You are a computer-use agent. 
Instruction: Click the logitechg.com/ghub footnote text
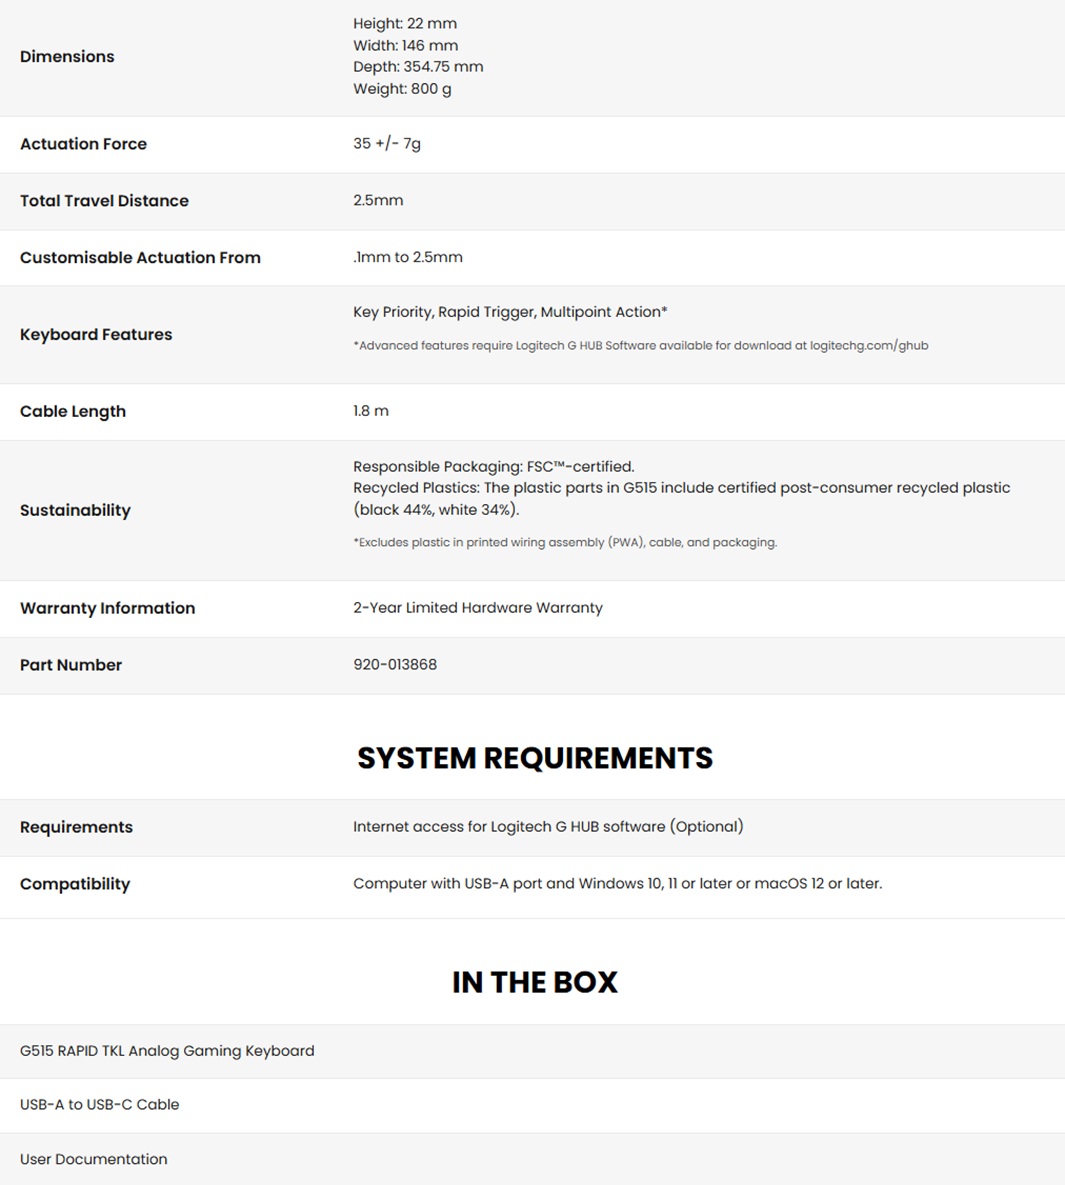(x=868, y=346)
